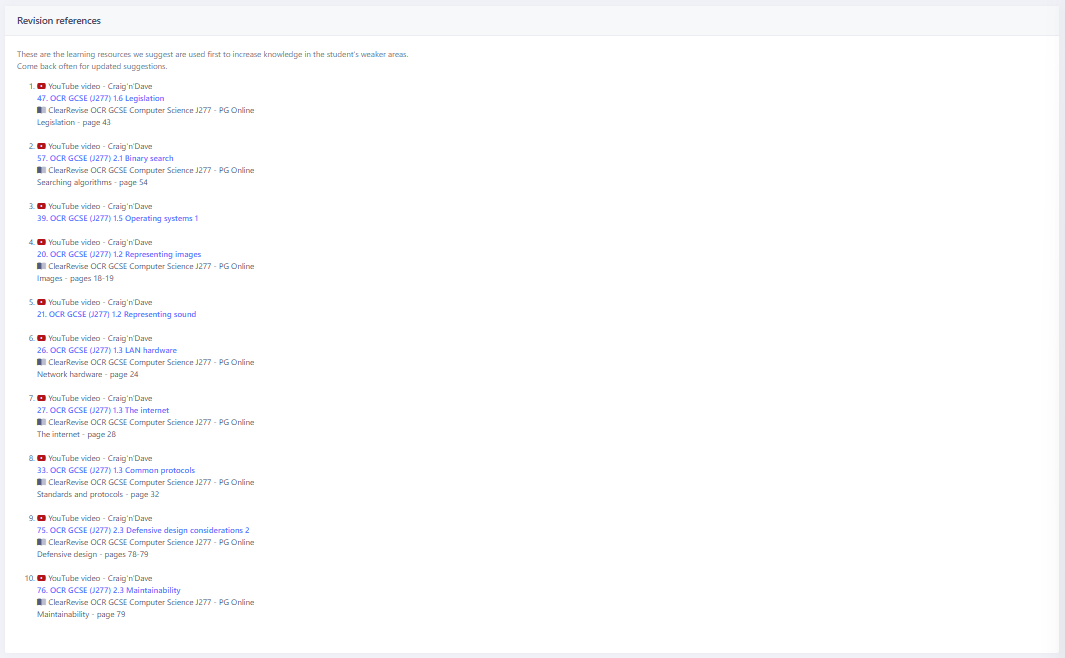Click YouTube icon above the Binary search link
The width and height of the screenshot is (1065, 658).
click(41, 146)
